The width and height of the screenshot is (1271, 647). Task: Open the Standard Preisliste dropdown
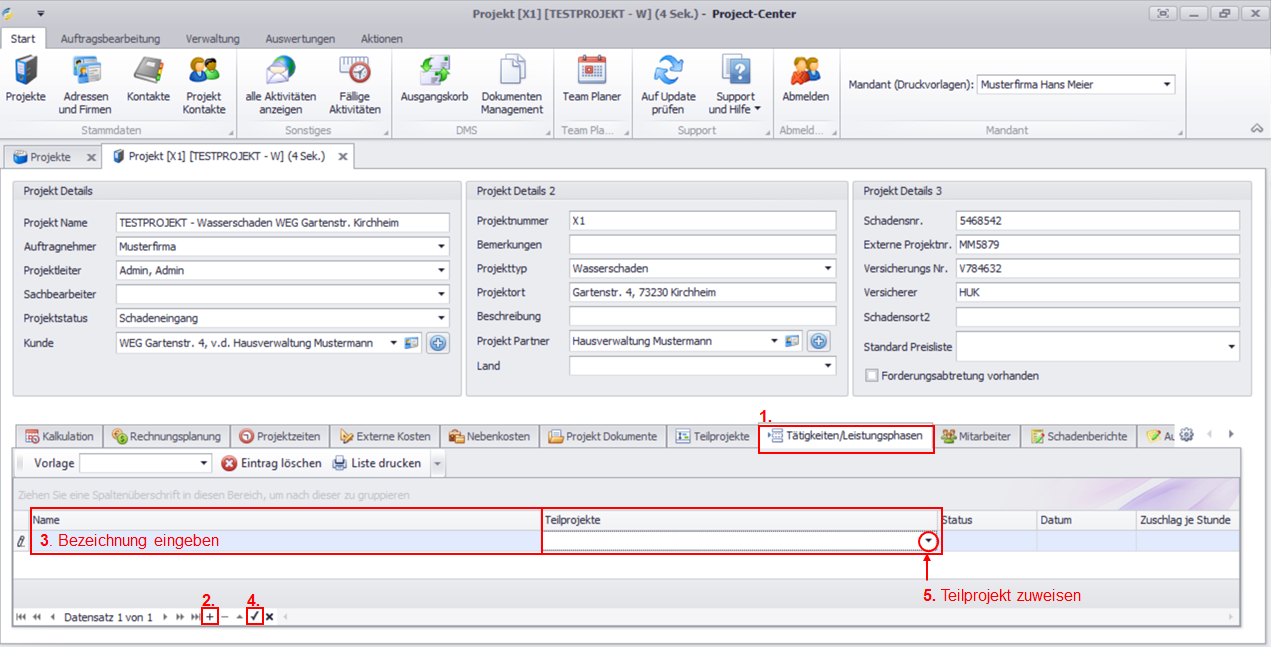coord(1230,347)
